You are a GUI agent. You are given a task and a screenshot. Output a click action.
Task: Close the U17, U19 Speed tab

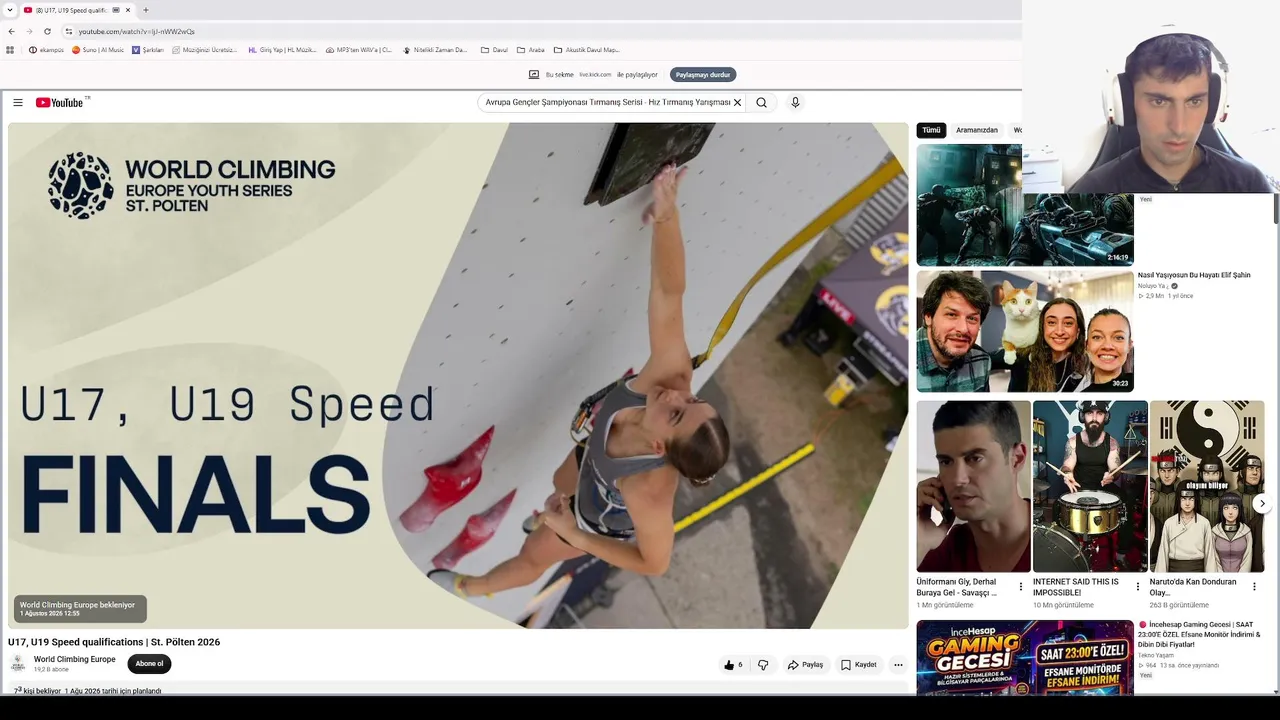128,10
